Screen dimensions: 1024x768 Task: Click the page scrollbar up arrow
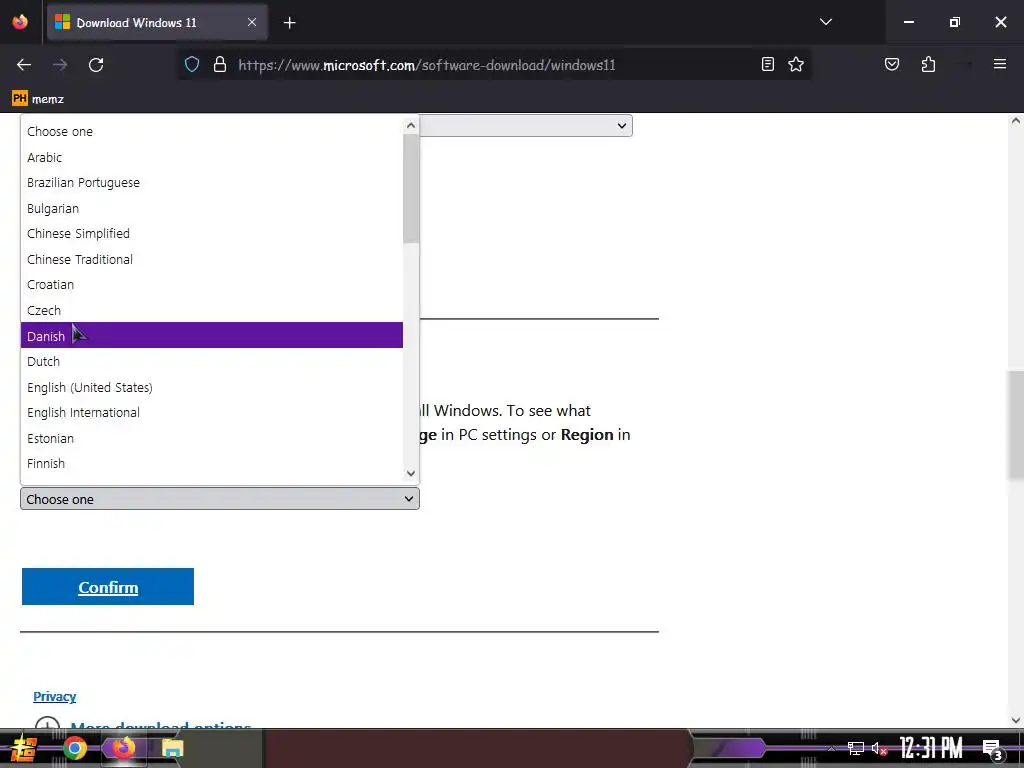pyautogui.click(x=1016, y=121)
